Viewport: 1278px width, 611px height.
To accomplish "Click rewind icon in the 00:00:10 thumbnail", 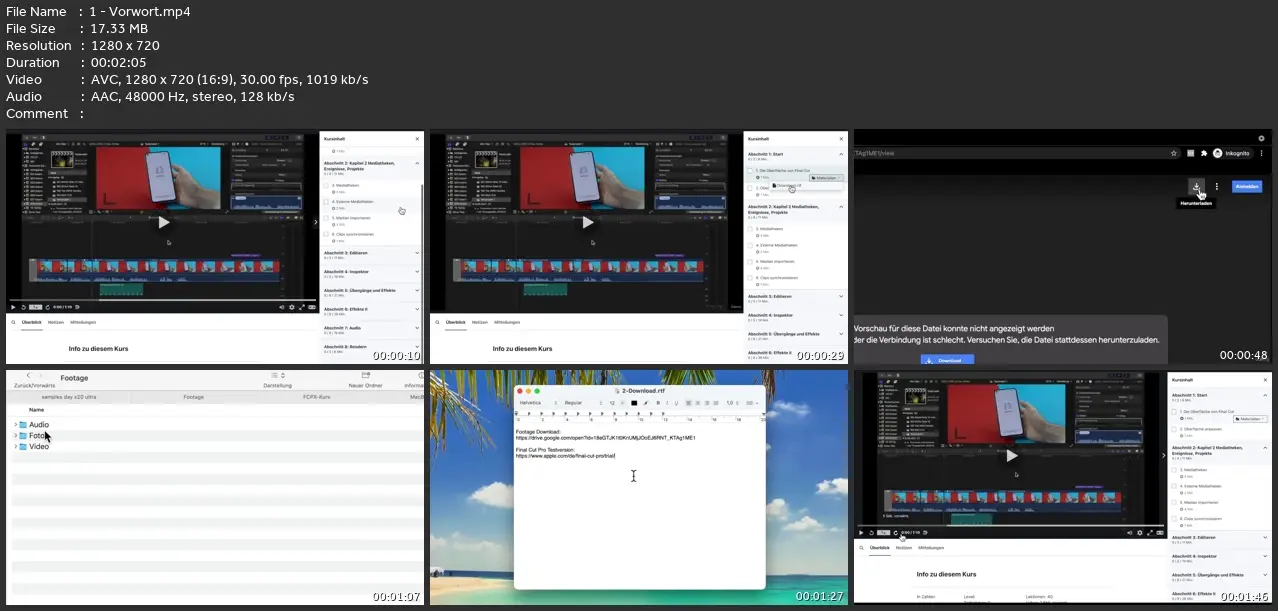I will 23,307.
